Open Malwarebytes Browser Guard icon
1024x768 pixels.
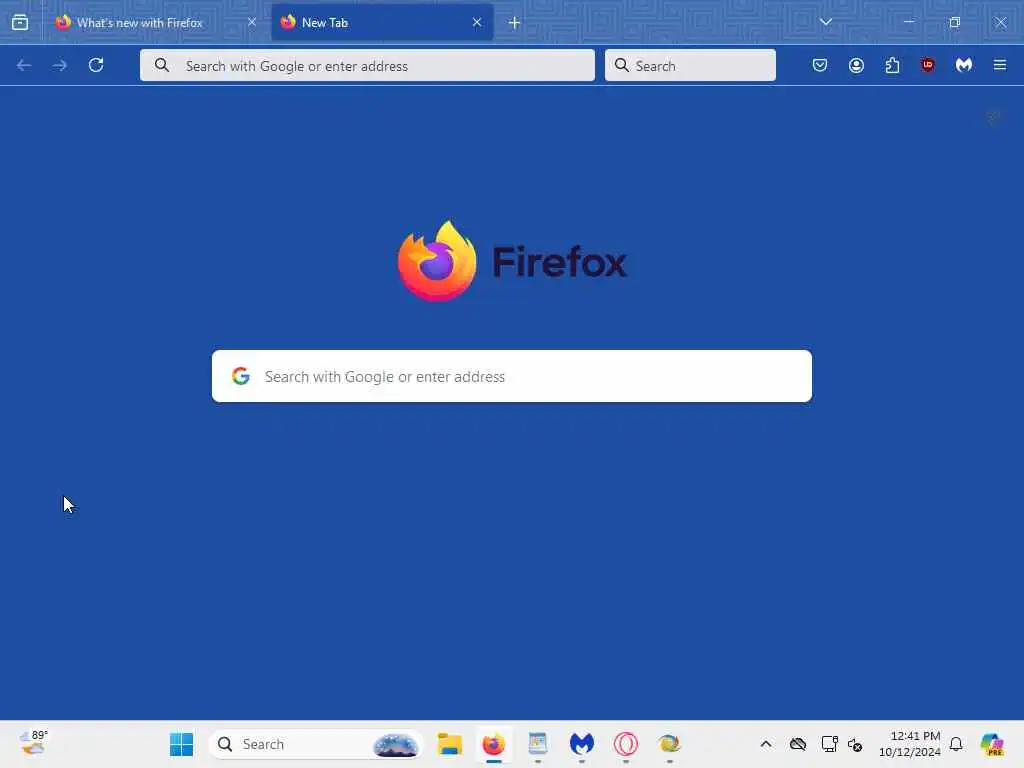[x=964, y=65]
